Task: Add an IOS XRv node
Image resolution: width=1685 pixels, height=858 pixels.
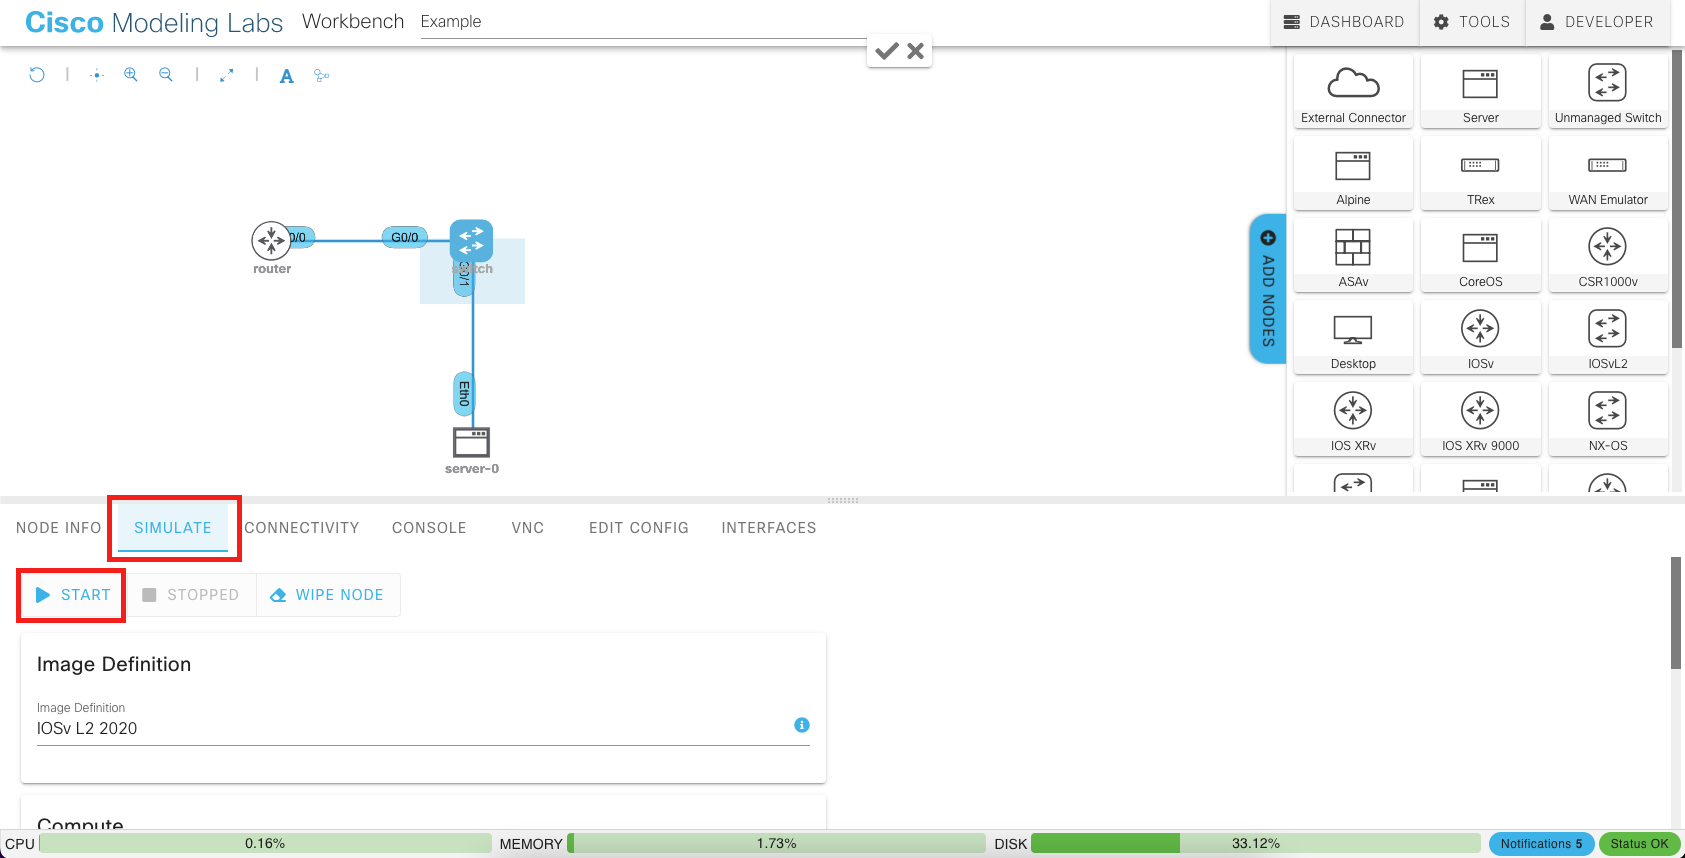Action: pyautogui.click(x=1353, y=420)
